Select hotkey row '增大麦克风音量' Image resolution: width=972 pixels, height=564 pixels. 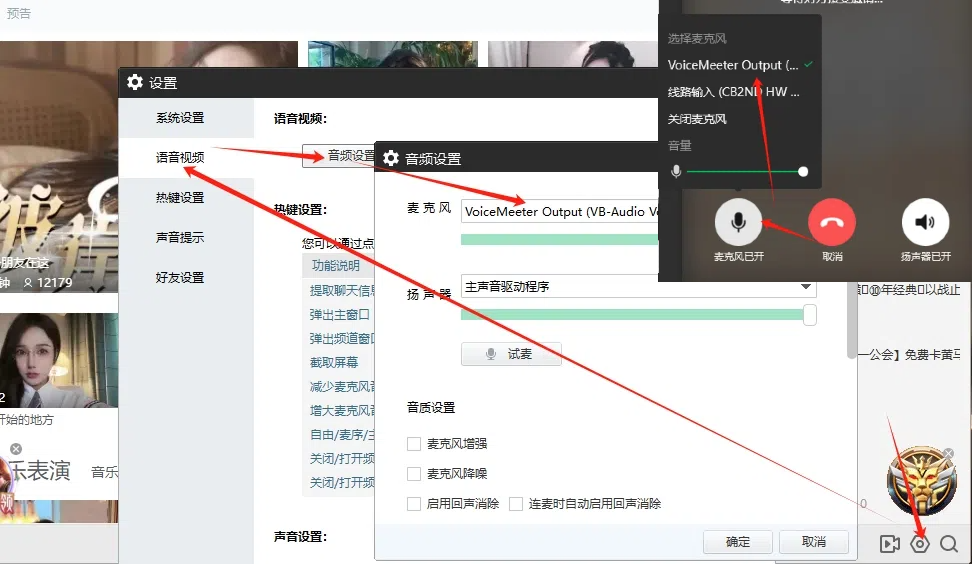click(341, 411)
